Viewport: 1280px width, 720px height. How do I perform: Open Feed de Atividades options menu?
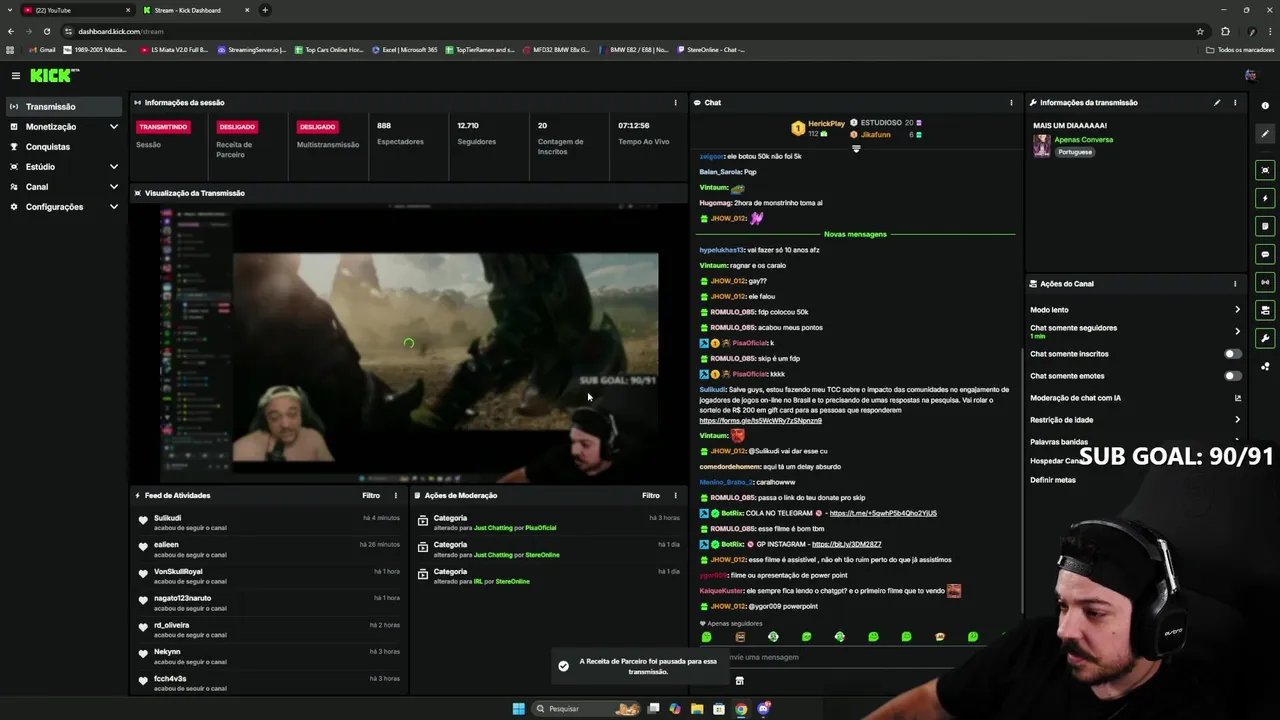tap(395, 495)
